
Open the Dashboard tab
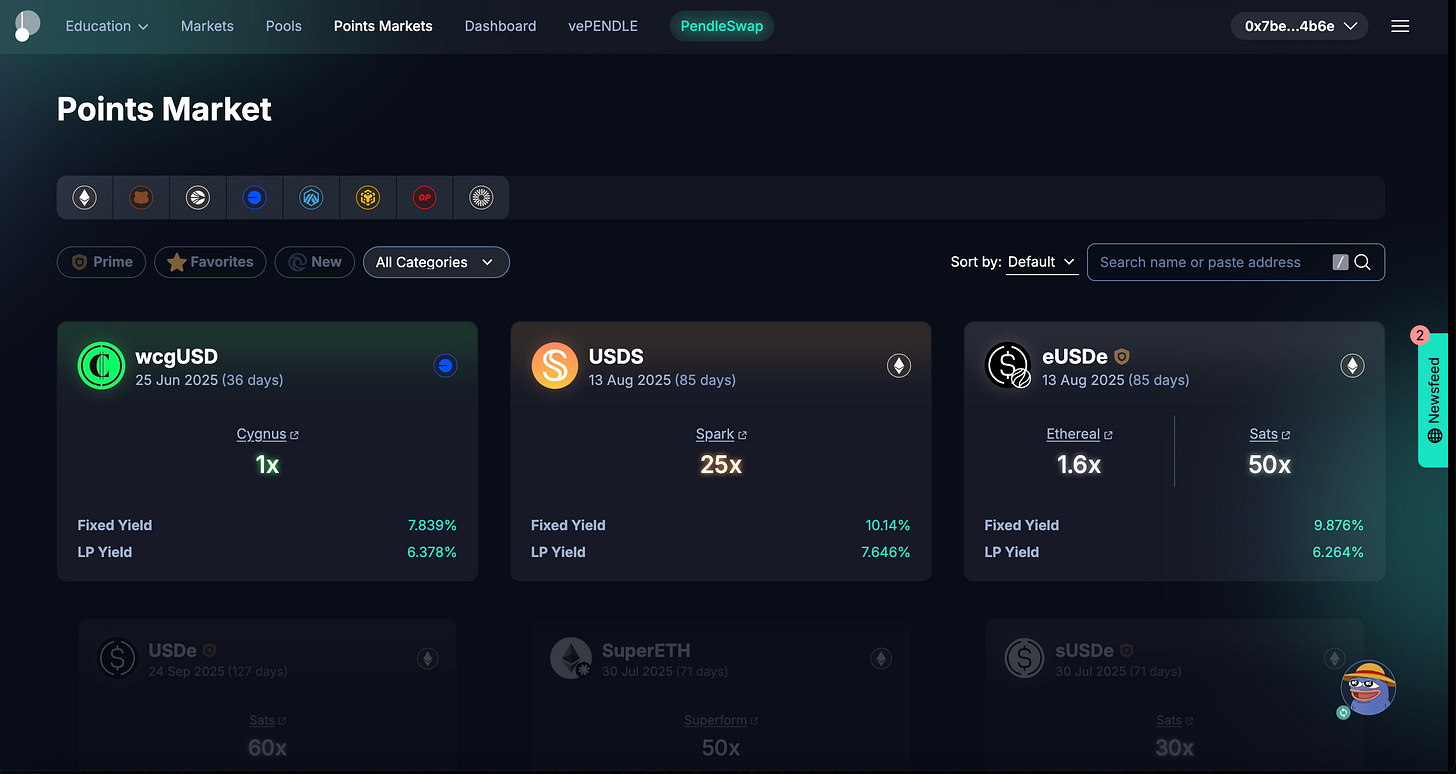point(500,26)
